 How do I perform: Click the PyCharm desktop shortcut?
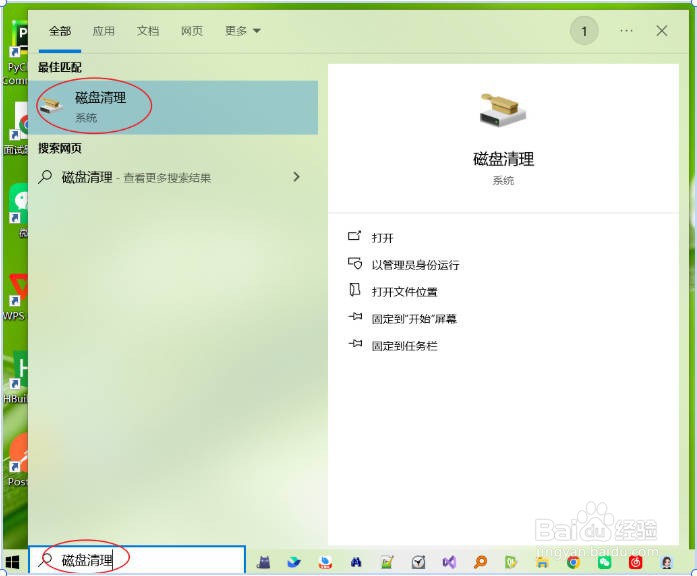(17, 52)
